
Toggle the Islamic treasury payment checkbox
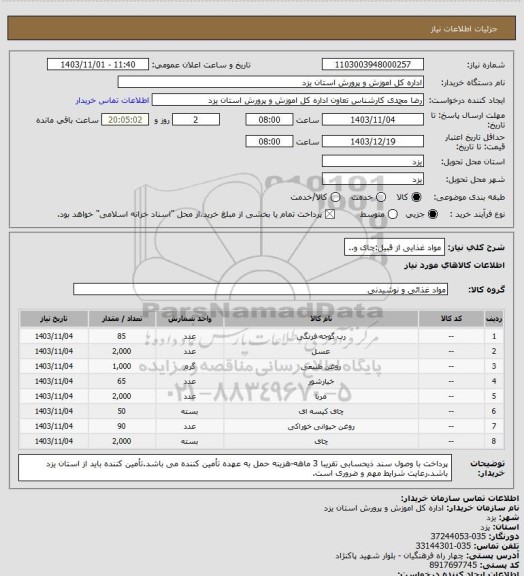(330, 214)
